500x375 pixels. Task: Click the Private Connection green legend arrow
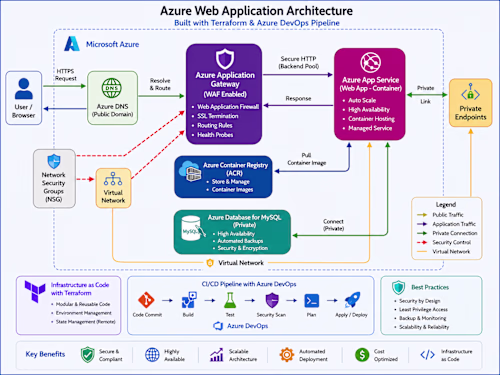point(422,233)
